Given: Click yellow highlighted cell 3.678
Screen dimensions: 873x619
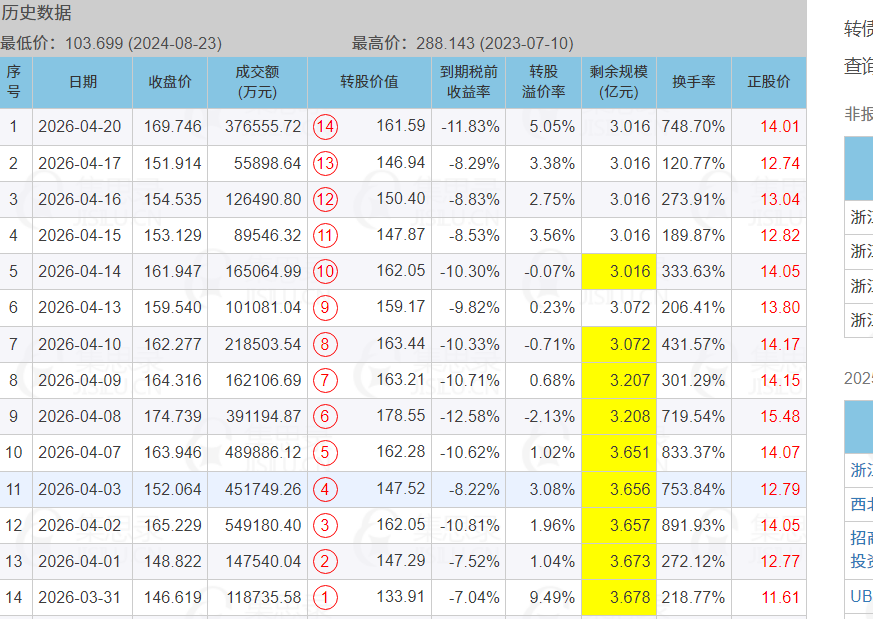Looking at the screenshot, I should click(x=618, y=598).
